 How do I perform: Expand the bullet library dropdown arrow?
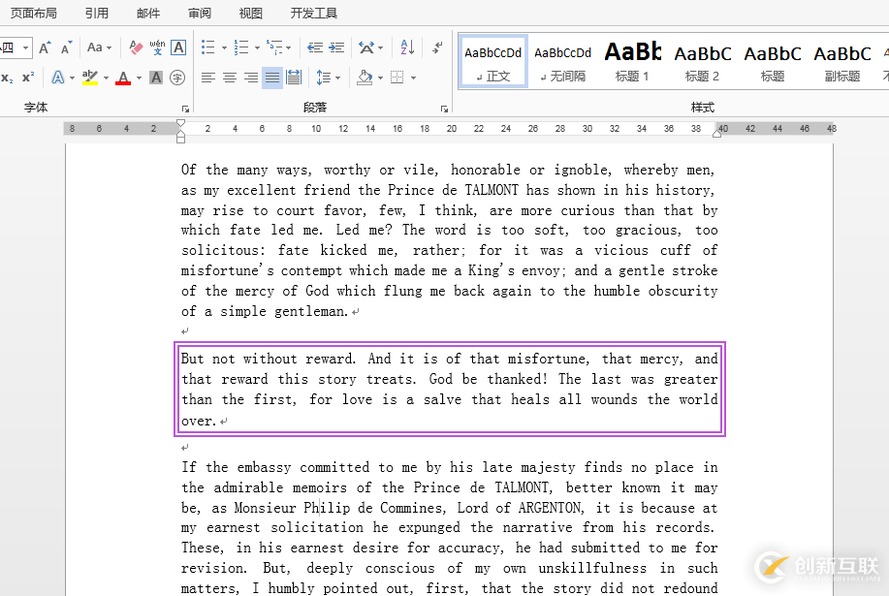tap(224, 48)
